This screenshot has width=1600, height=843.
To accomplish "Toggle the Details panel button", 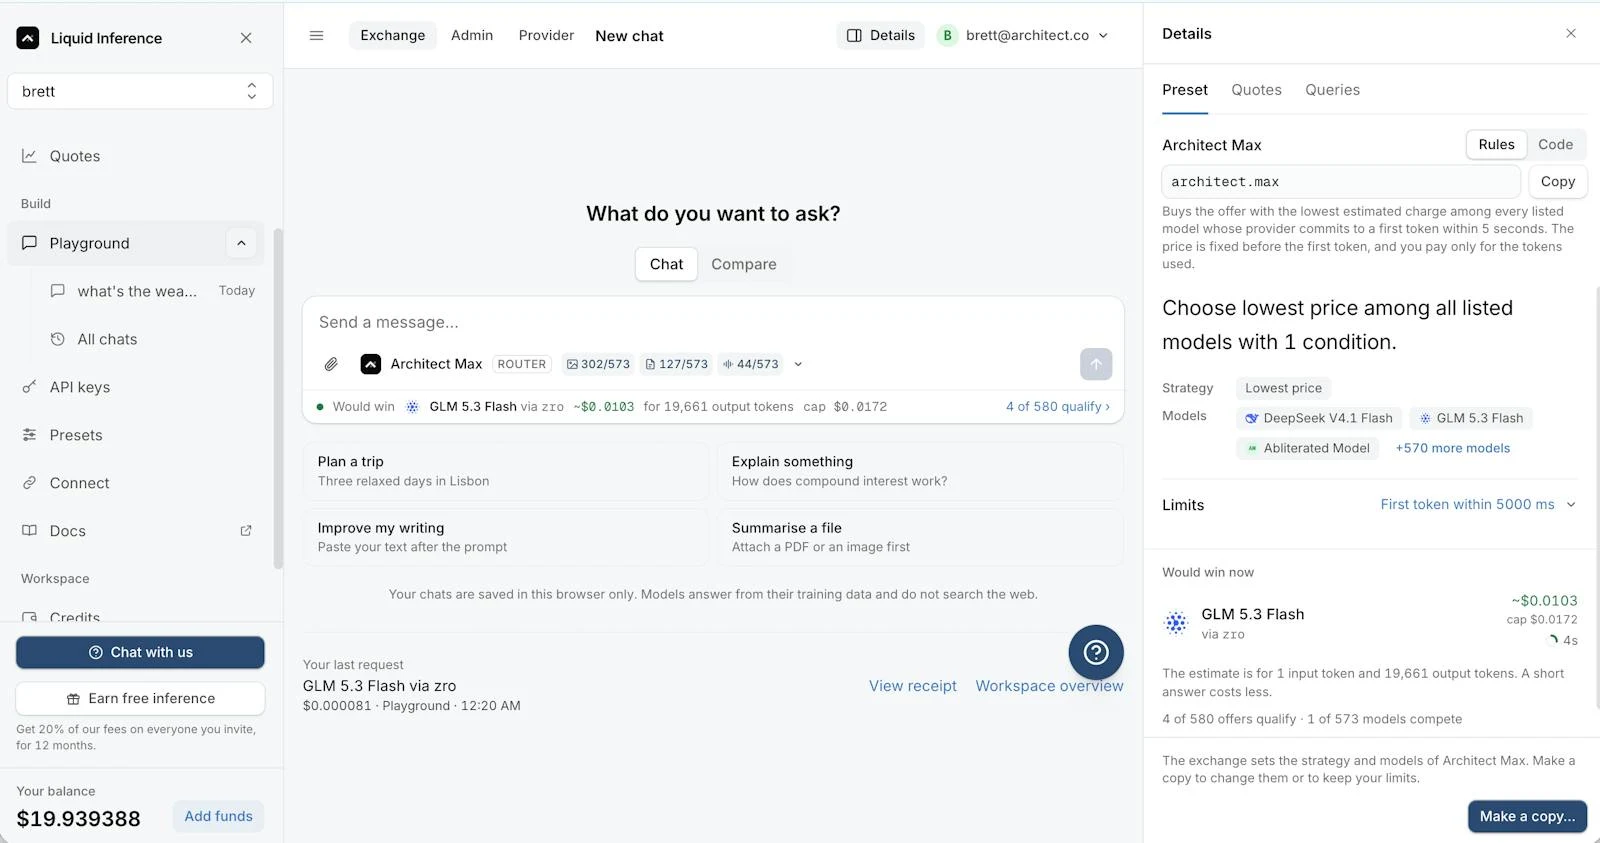I will pos(881,36).
